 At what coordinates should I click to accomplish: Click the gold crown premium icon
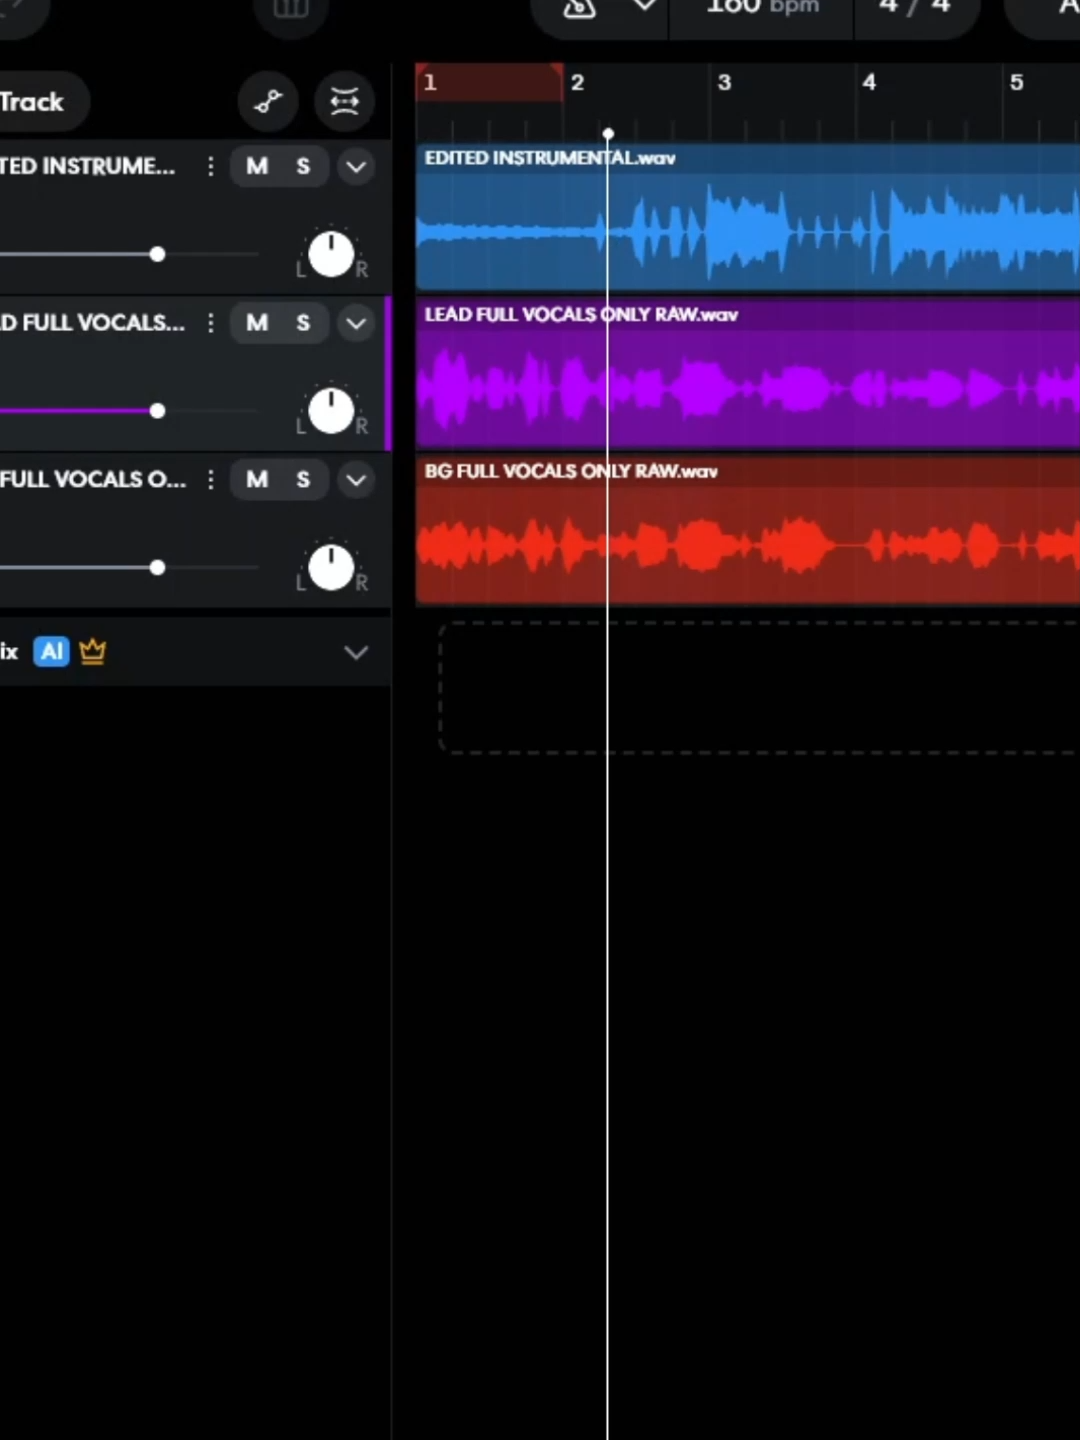[92, 652]
